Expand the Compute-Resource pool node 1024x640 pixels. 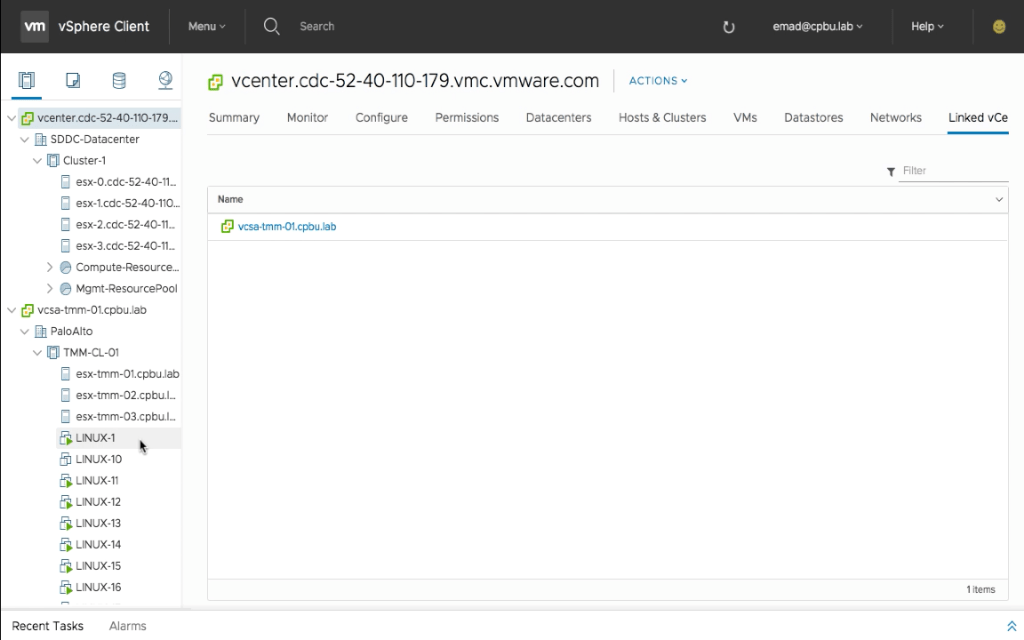point(50,267)
